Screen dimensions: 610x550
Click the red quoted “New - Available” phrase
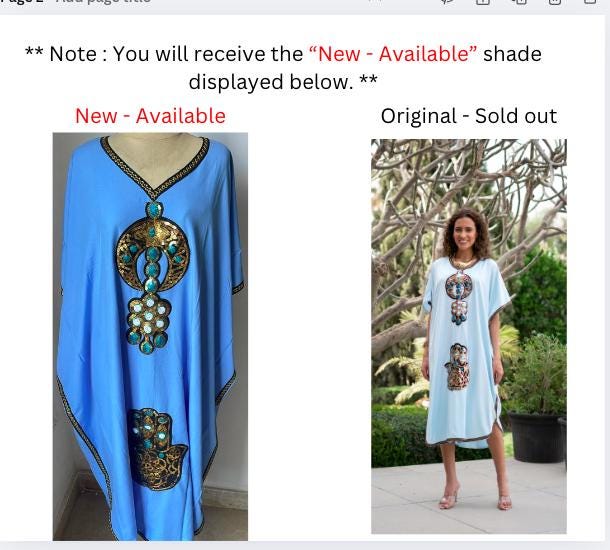tap(393, 53)
